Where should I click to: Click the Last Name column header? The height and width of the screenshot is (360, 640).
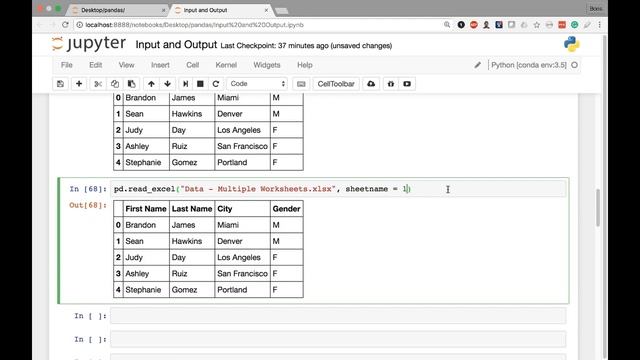click(x=192, y=209)
